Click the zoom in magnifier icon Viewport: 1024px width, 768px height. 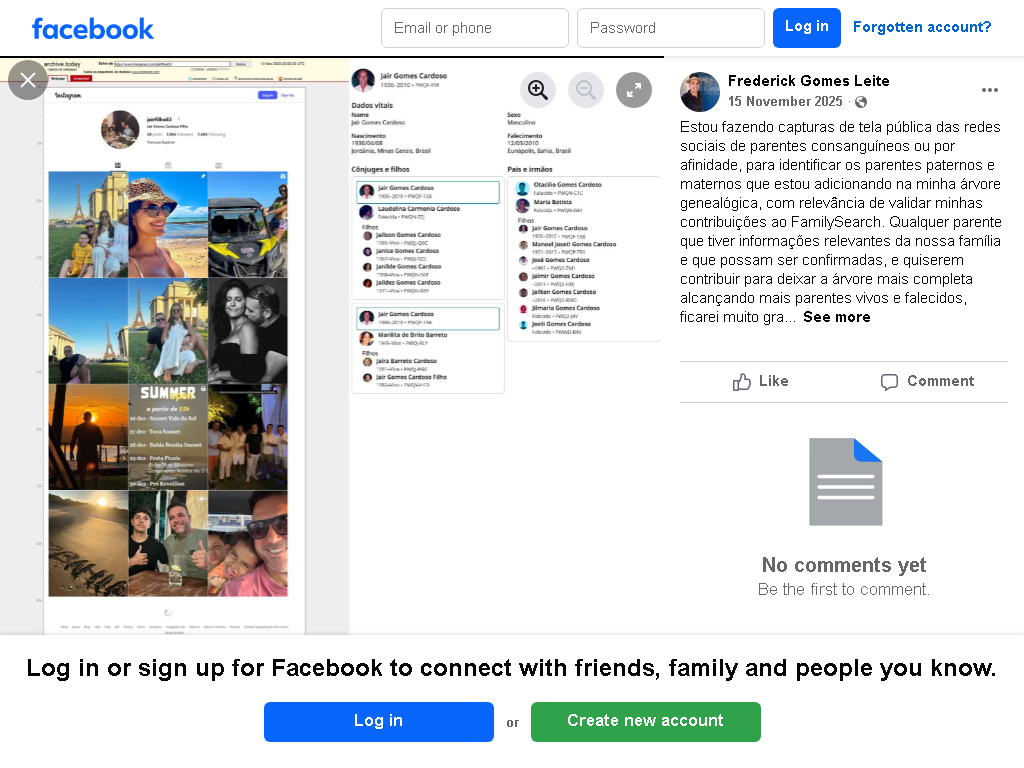point(537,89)
